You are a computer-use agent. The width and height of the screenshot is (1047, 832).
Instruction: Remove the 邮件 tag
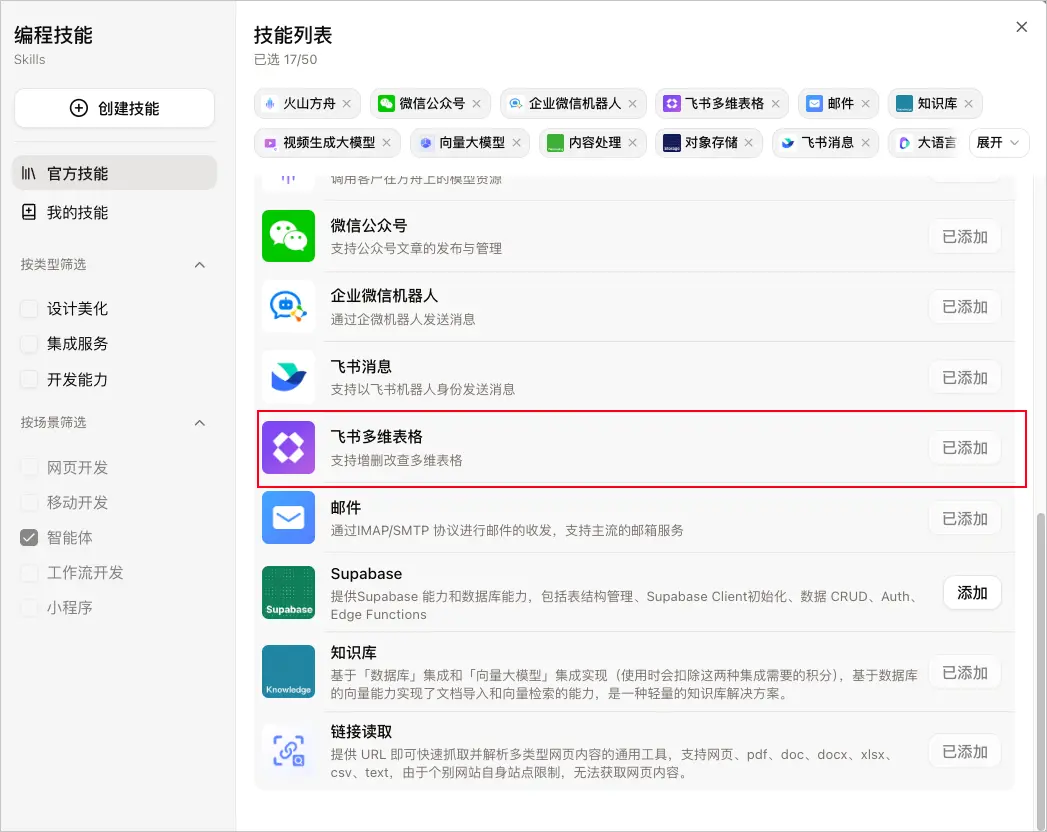click(x=865, y=103)
